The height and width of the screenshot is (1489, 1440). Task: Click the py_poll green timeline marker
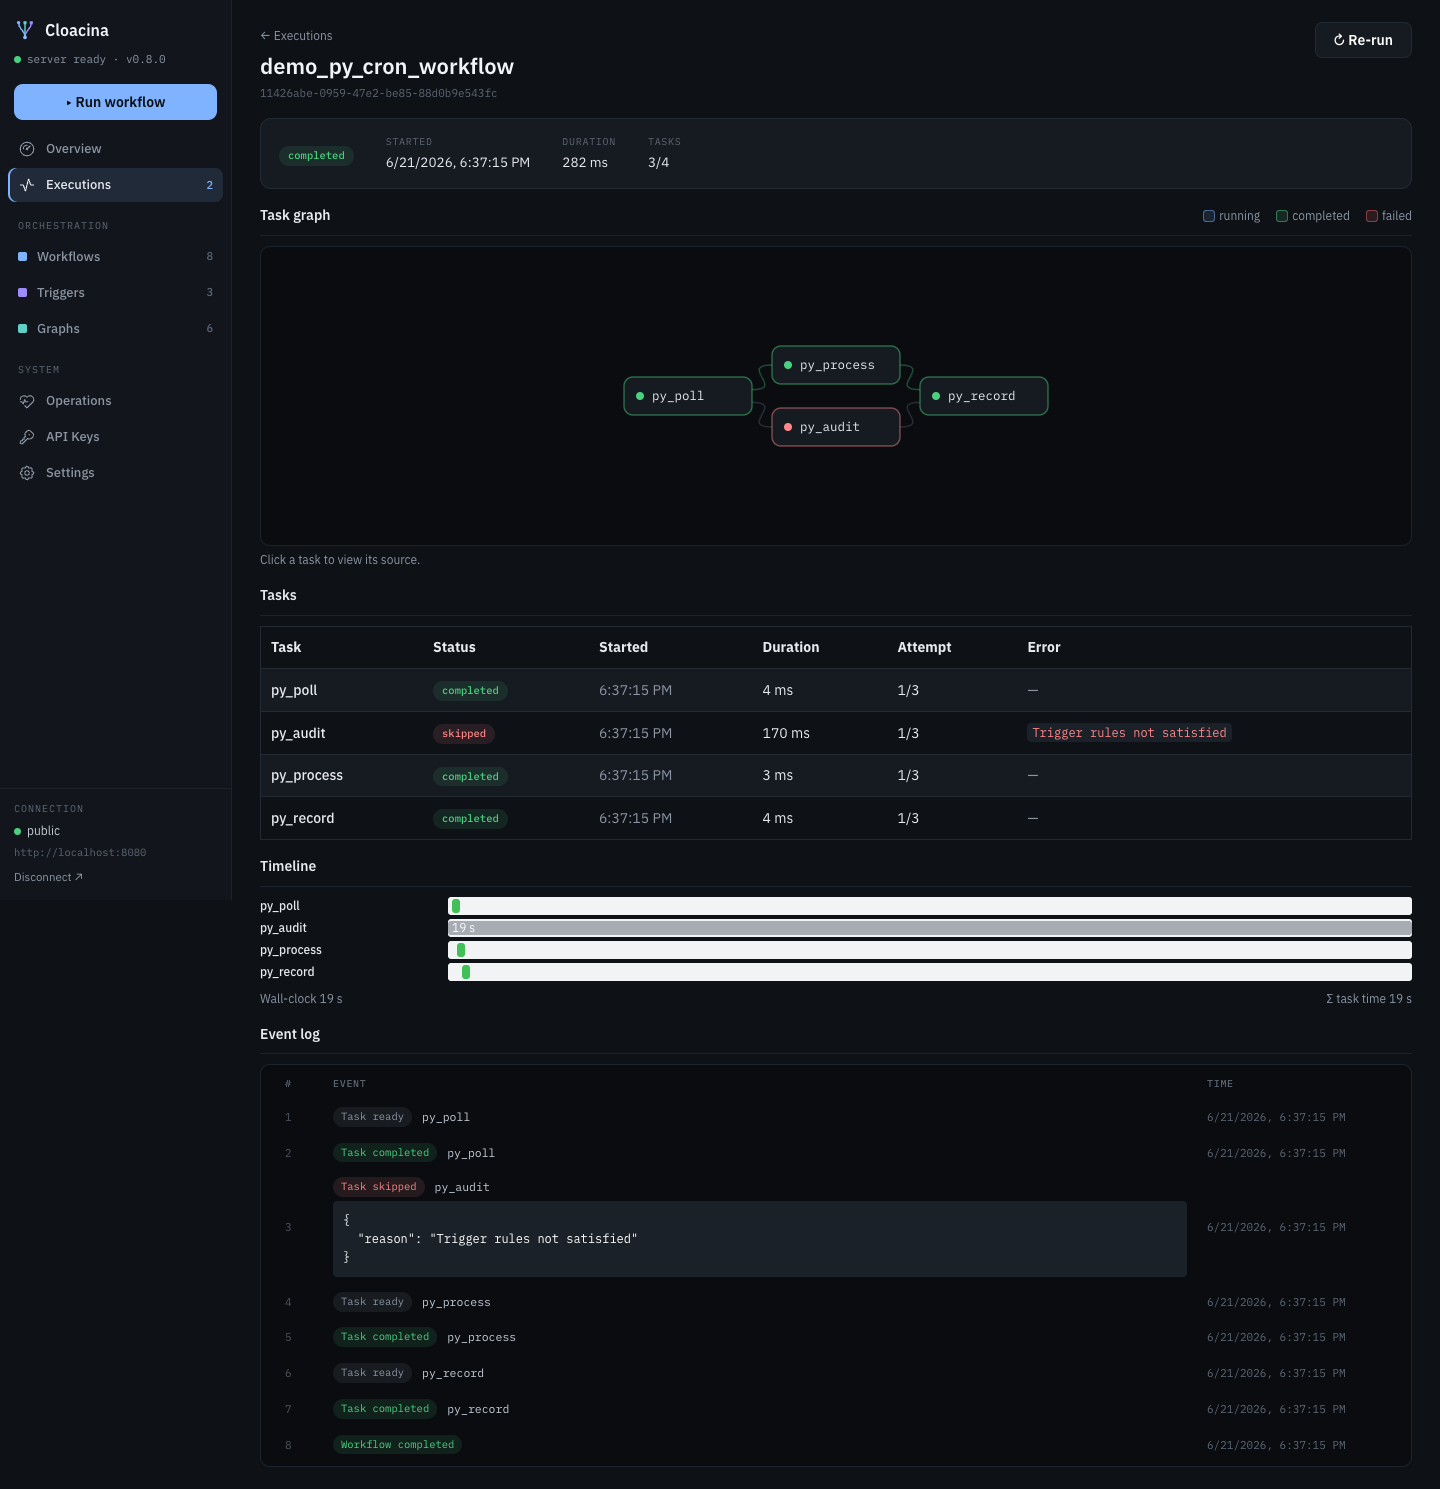456,906
